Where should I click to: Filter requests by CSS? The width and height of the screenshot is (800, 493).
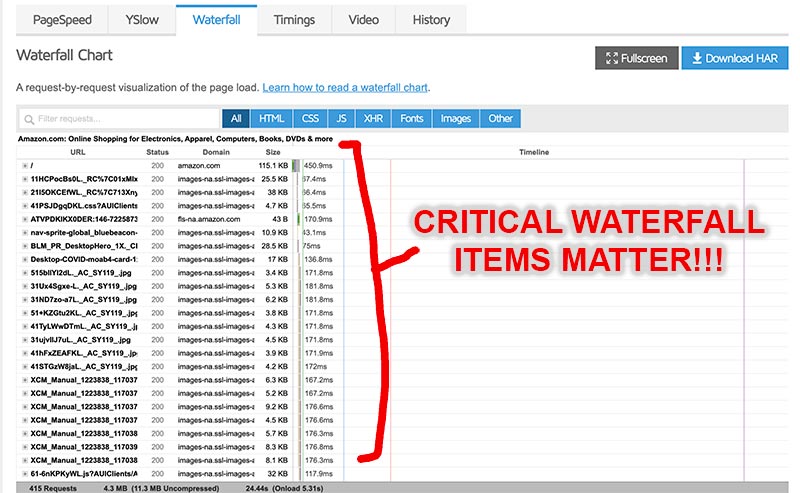point(310,118)
